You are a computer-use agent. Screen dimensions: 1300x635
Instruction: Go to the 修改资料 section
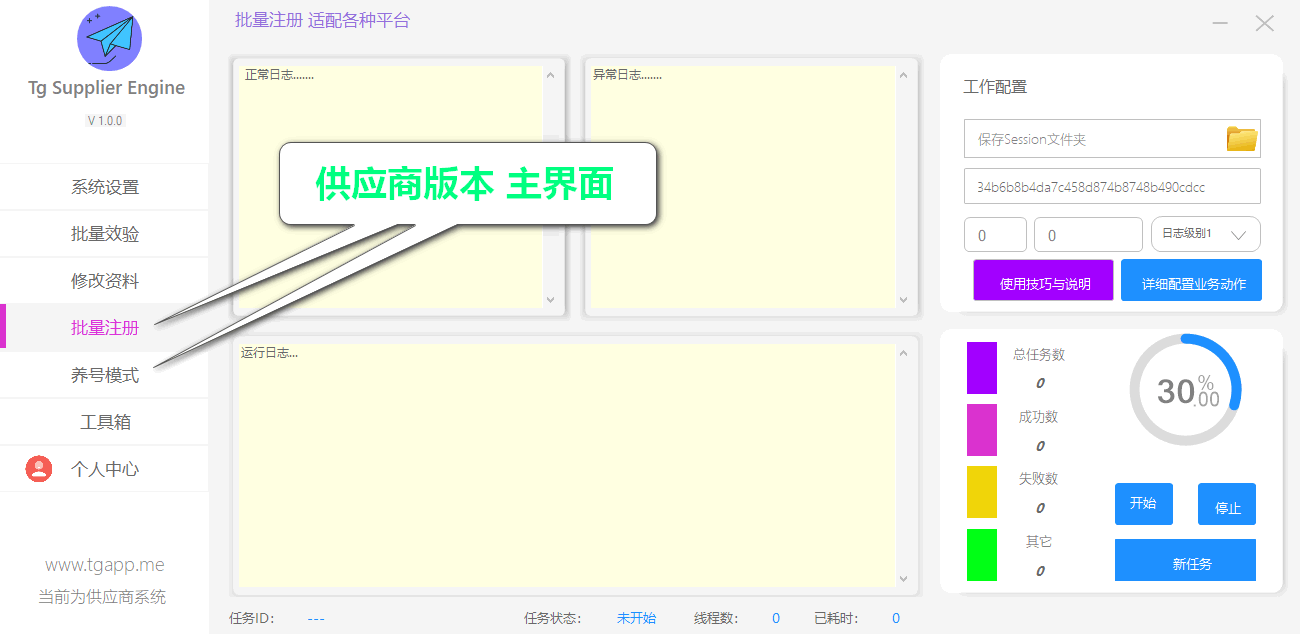105,281
